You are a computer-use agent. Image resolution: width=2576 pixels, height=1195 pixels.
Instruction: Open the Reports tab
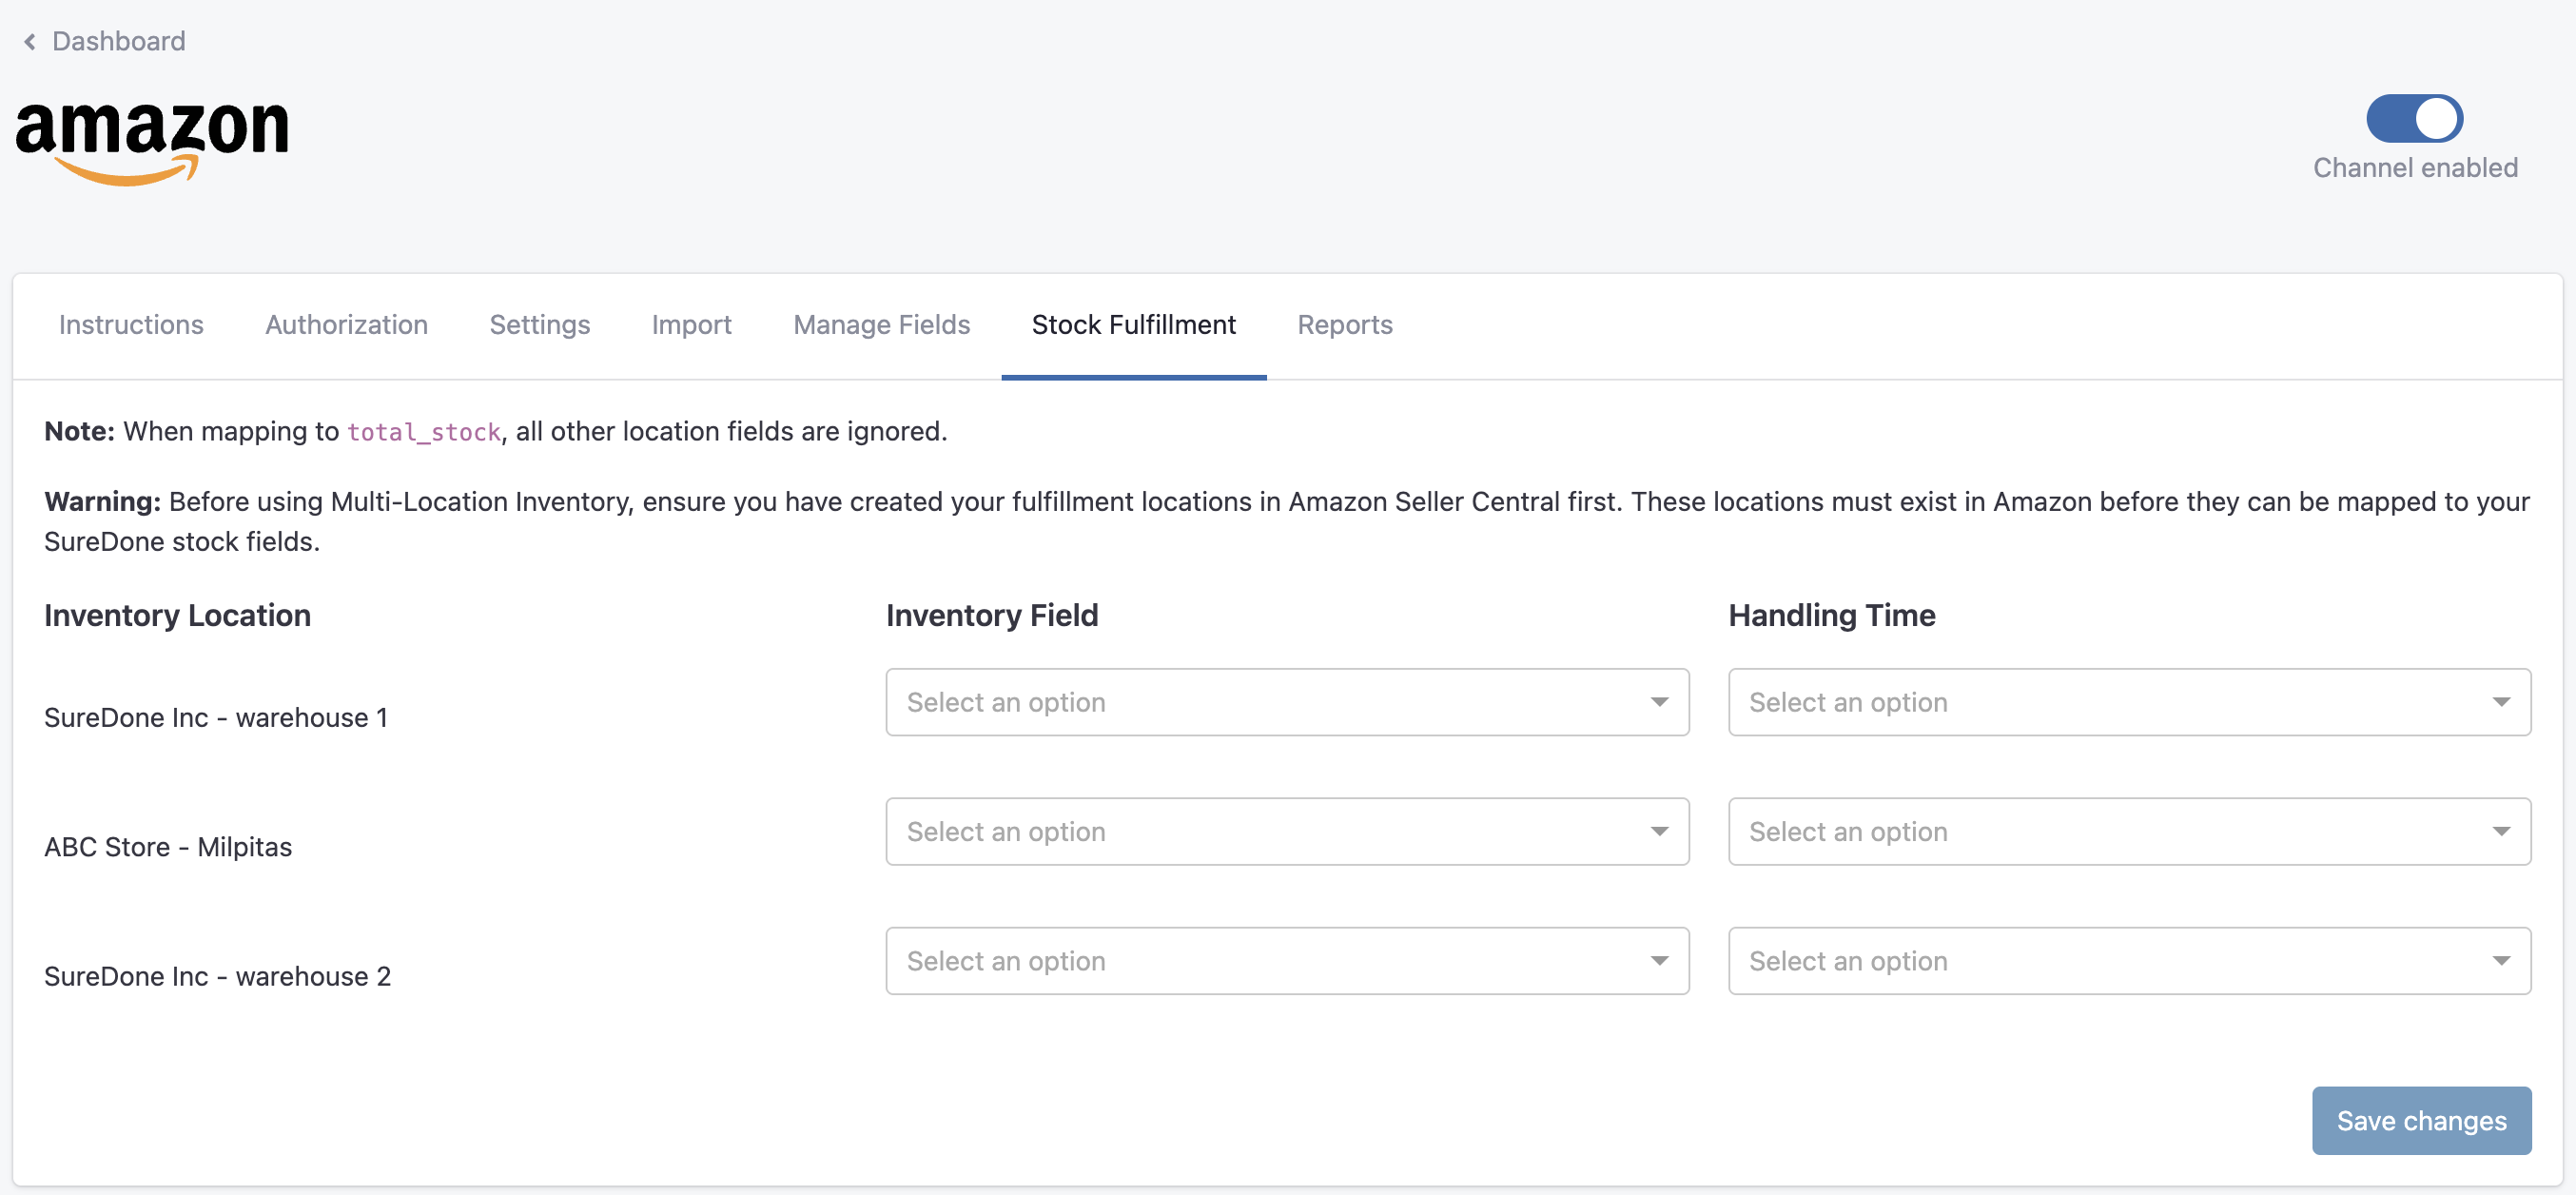coord(1344,325)
